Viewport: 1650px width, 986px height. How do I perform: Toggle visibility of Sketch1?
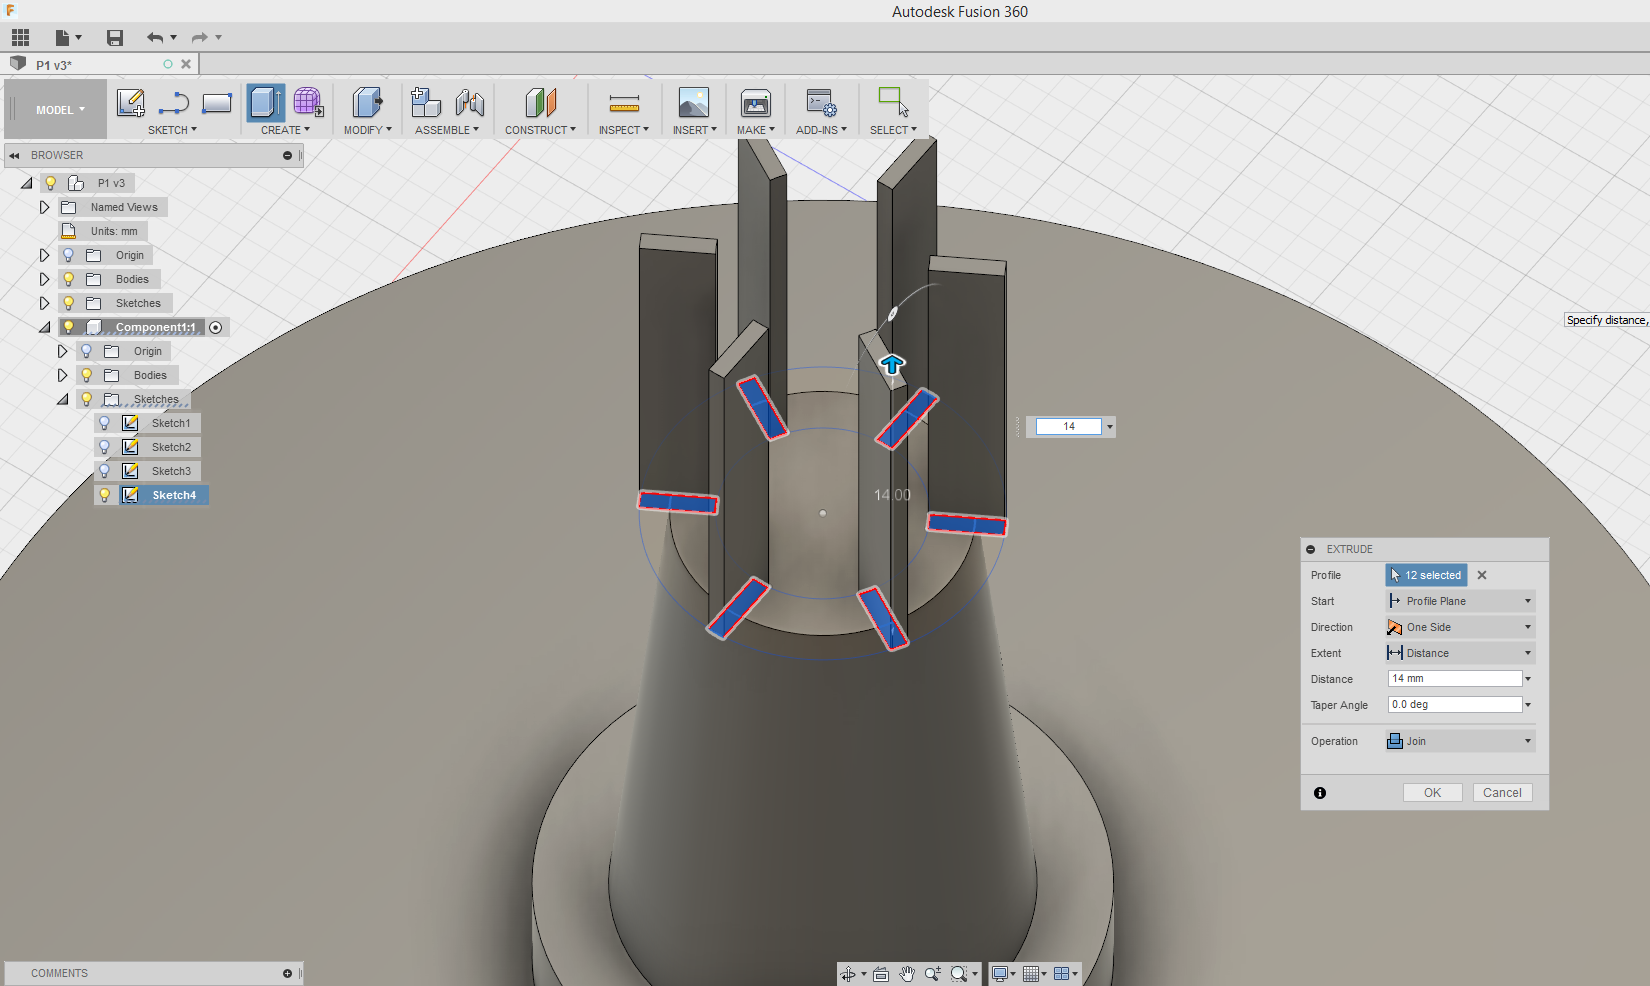[x=104, y=423]
